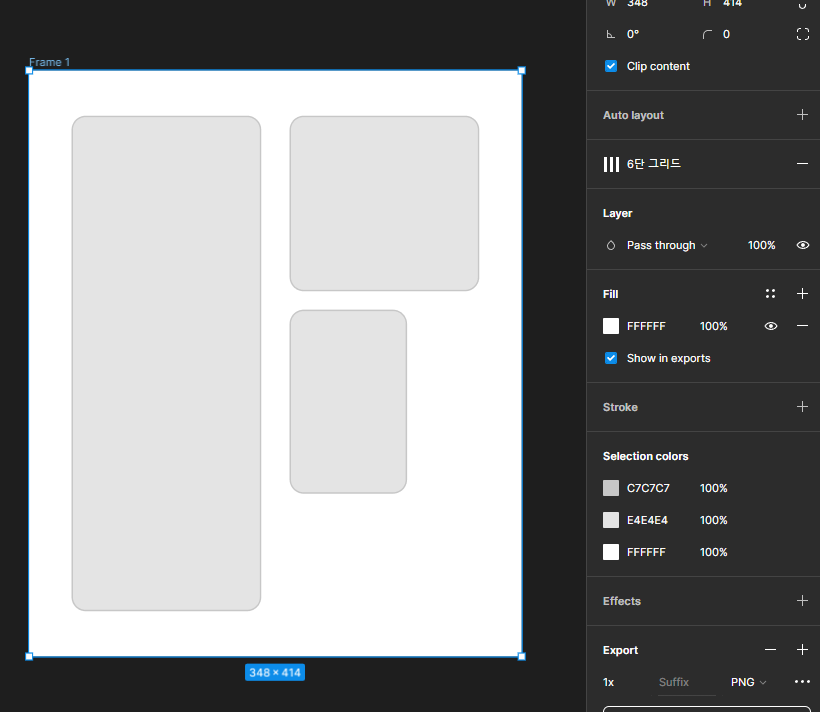820x712 pixels.
Task: Open the PNG export format dropdown
Action: (748, 682)
